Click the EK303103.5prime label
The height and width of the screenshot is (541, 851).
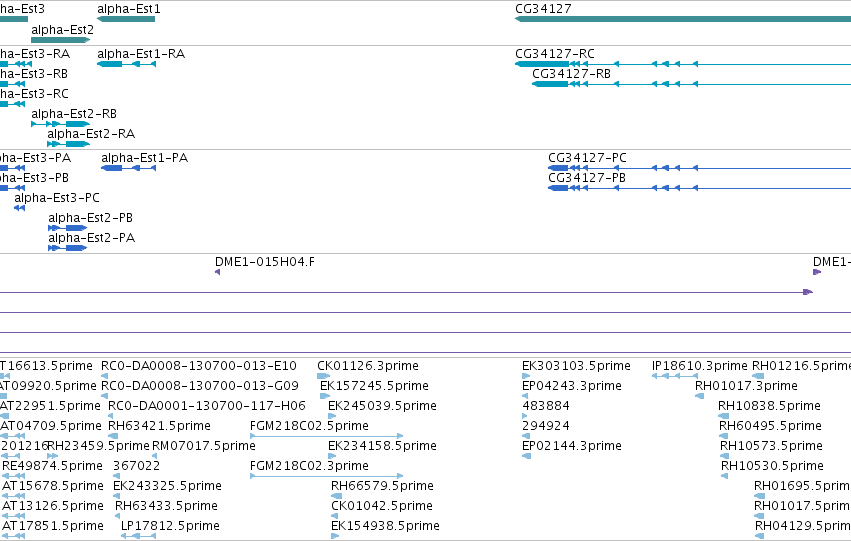point(576,366)
